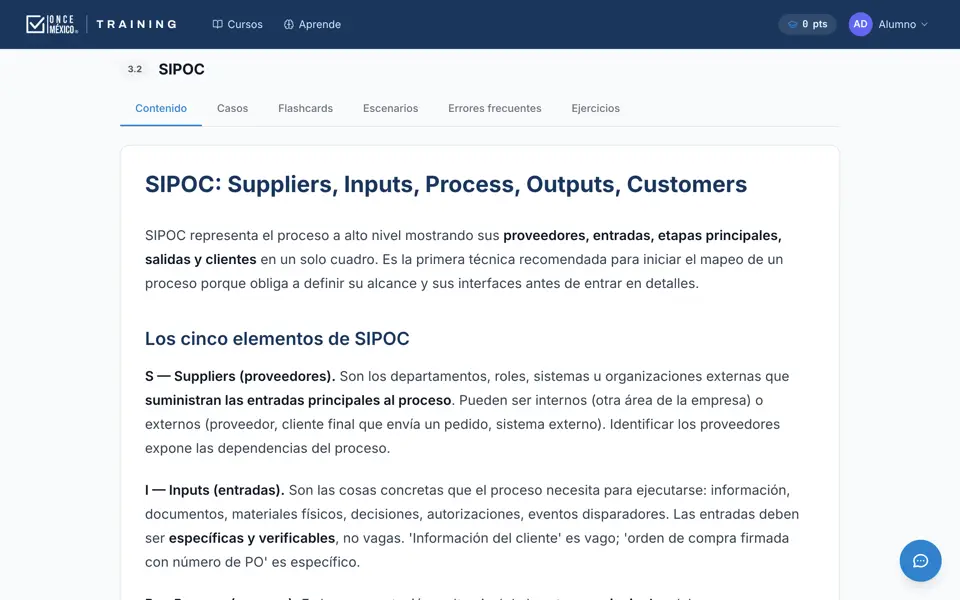Screen dimensions: 960x600
Task: Open the Aprende menu
Action: coord(312,24)
